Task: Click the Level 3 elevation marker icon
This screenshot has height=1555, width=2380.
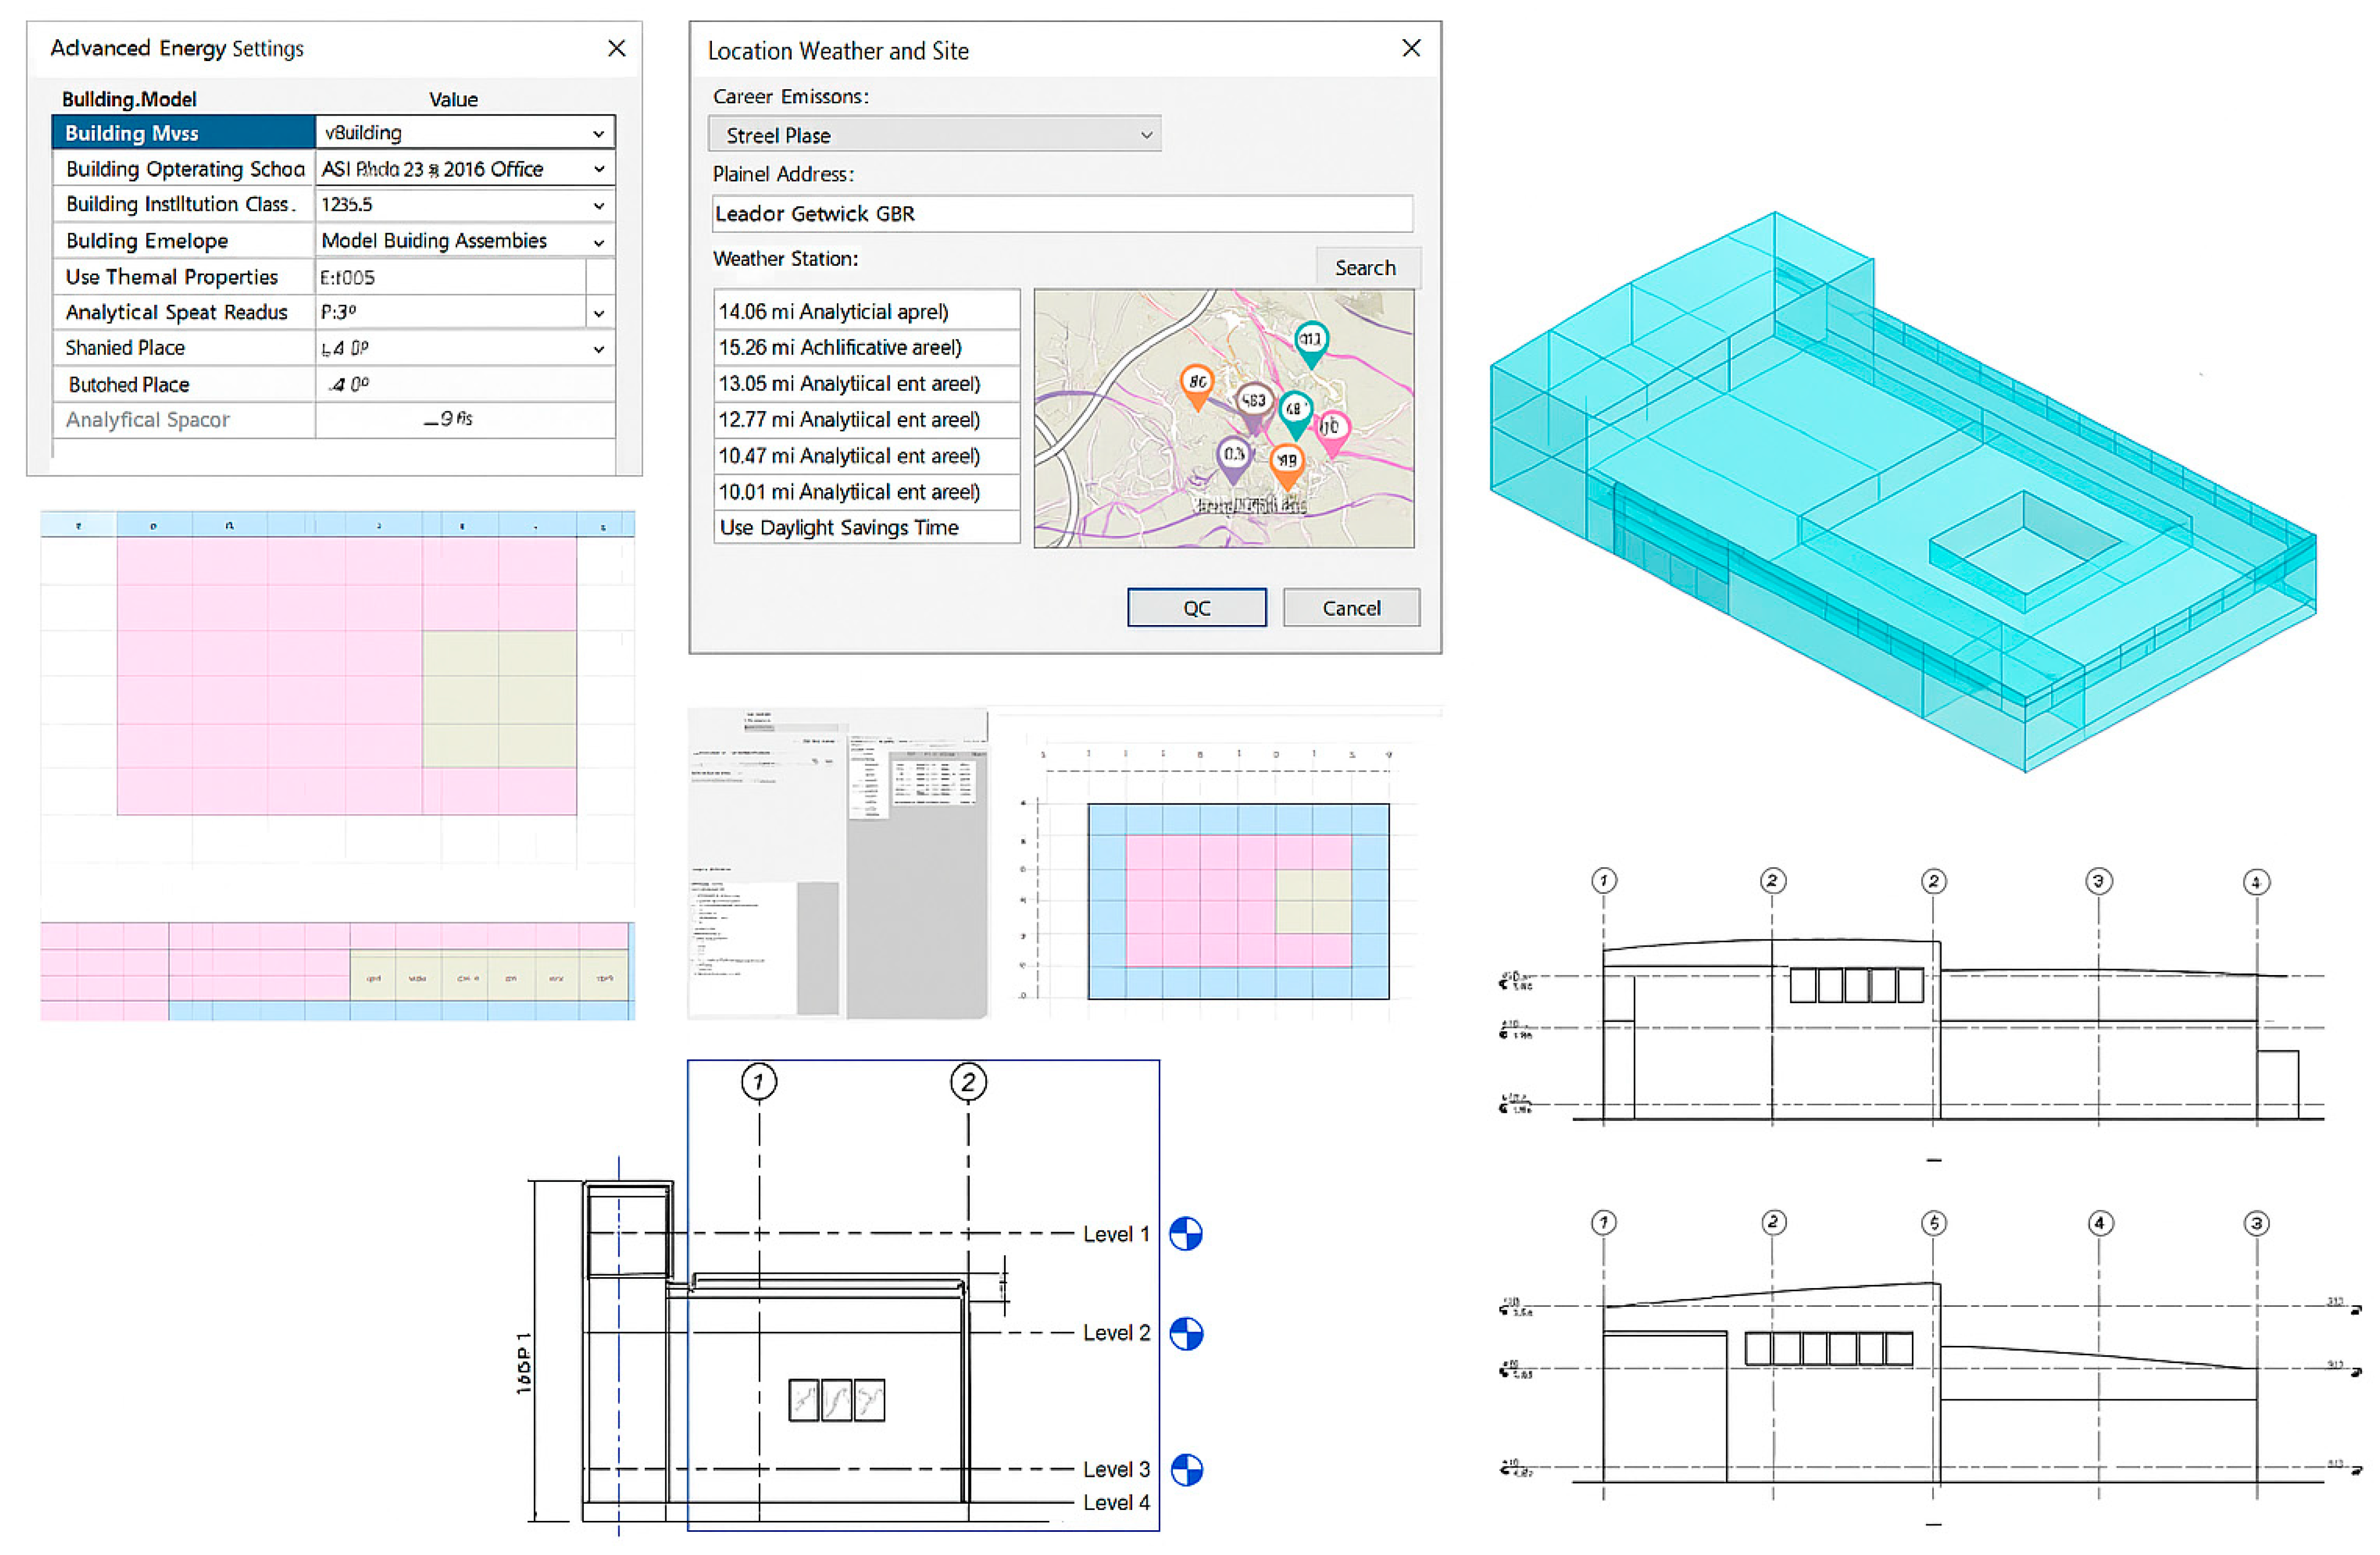Action: [1186, 1469]
